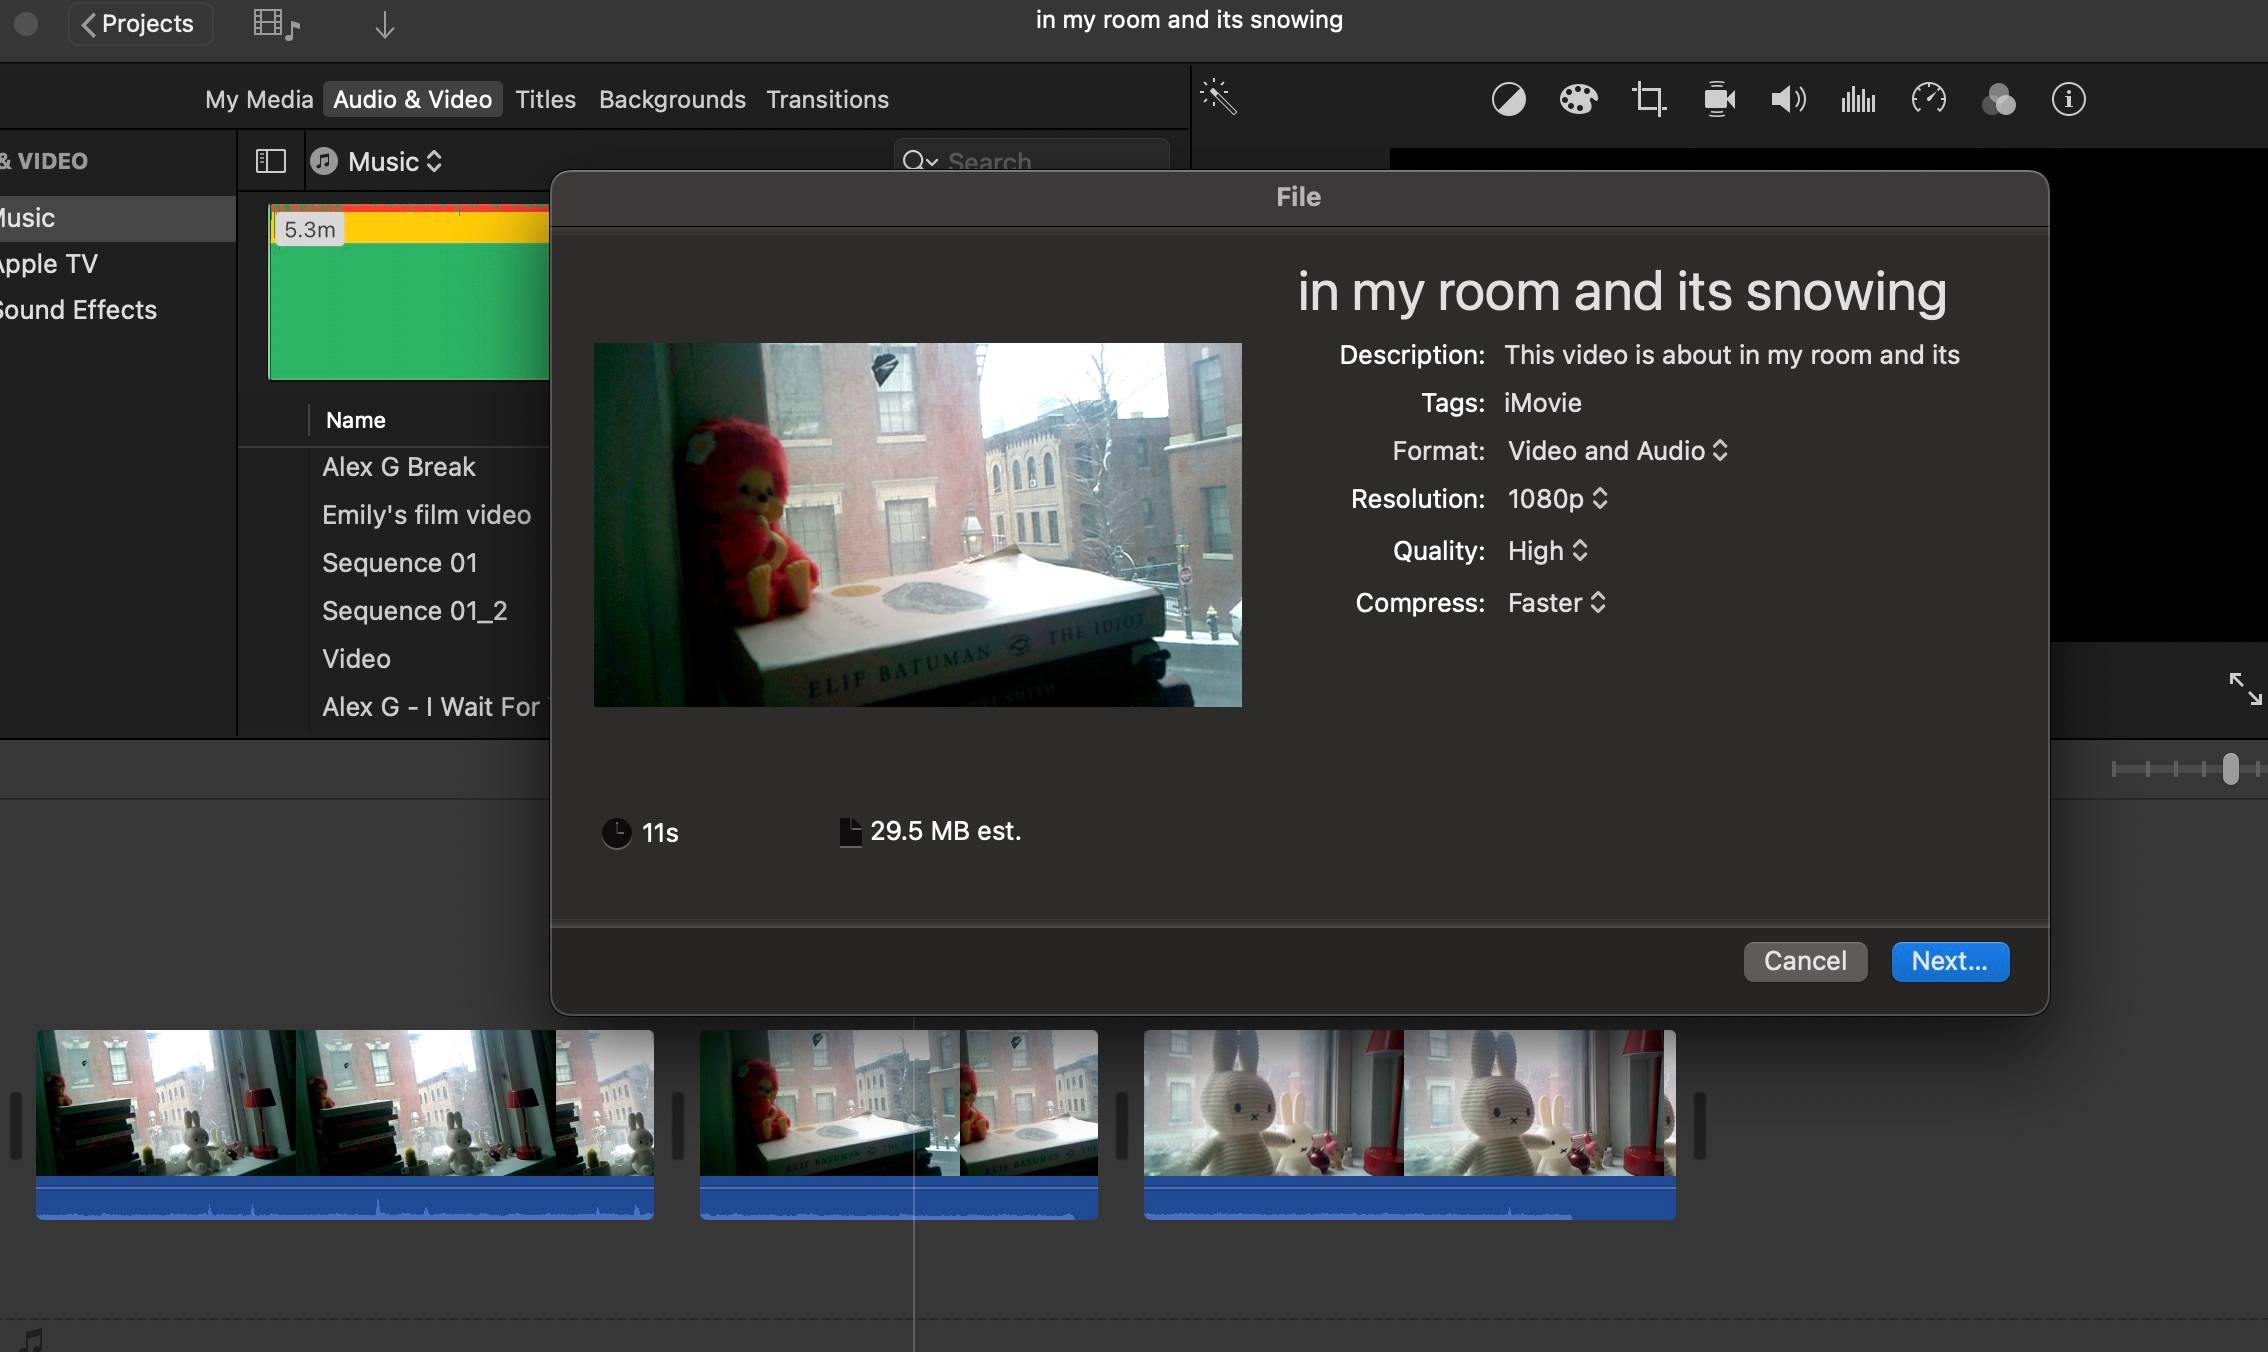Click the timeline zoom slider handle
2268x1352 pixels.
click(2230, 768)
